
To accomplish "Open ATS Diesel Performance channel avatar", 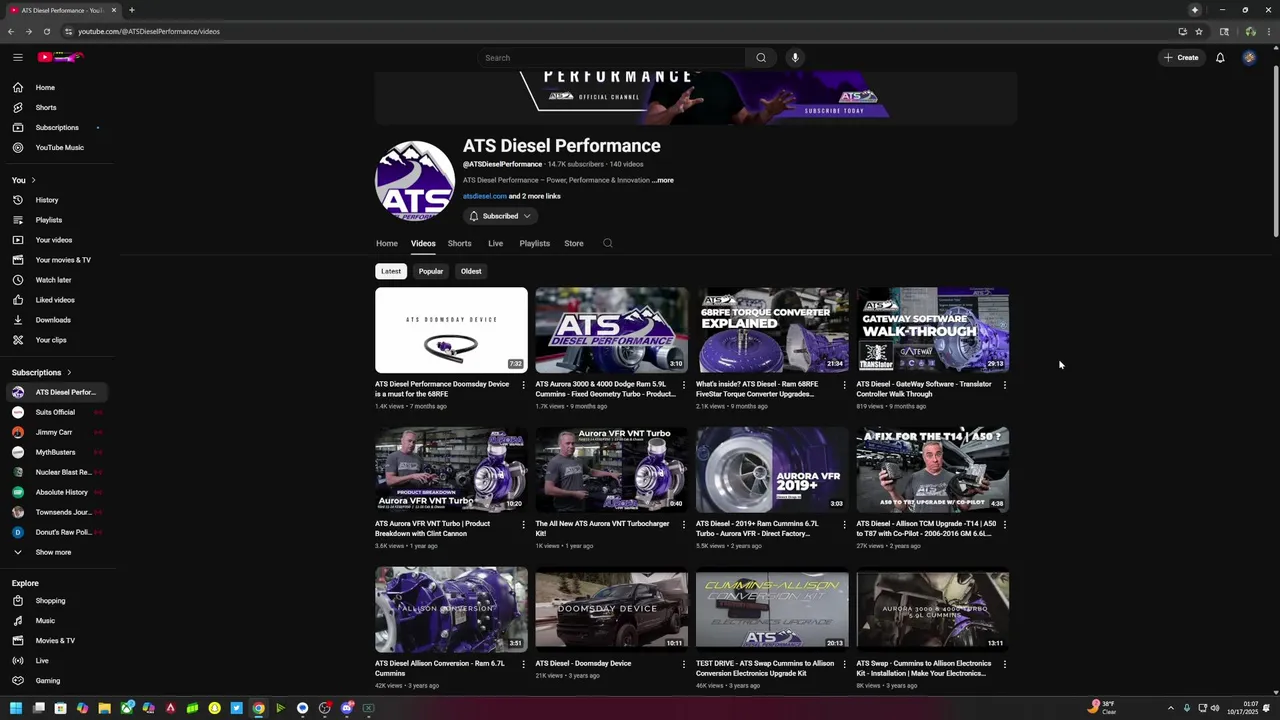I will (415, 180).
